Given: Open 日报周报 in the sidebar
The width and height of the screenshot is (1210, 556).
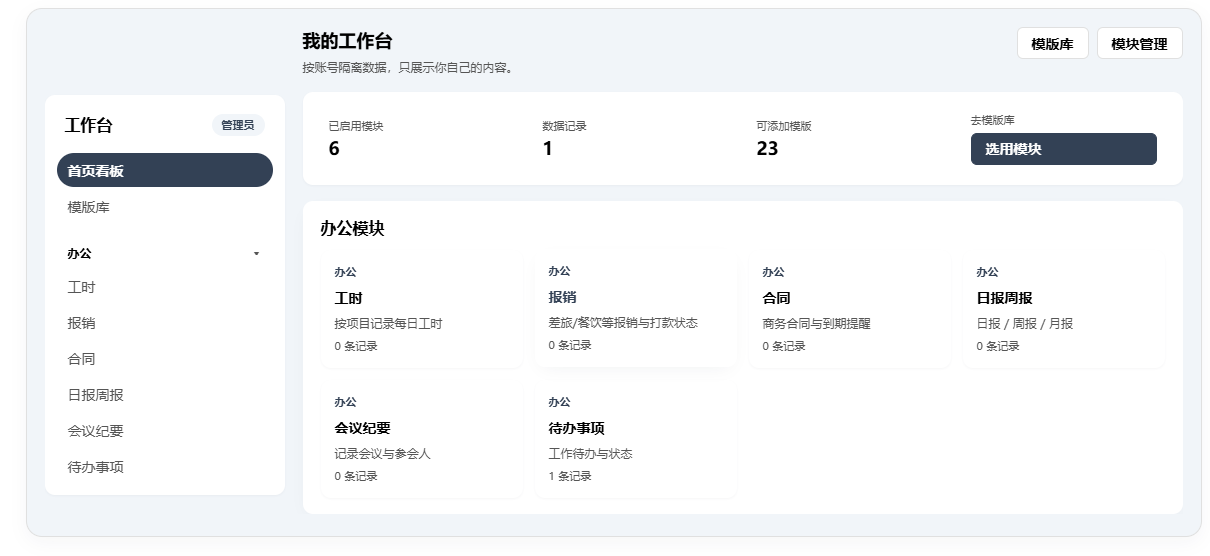Looking at the screenshot, I should 165,396.
